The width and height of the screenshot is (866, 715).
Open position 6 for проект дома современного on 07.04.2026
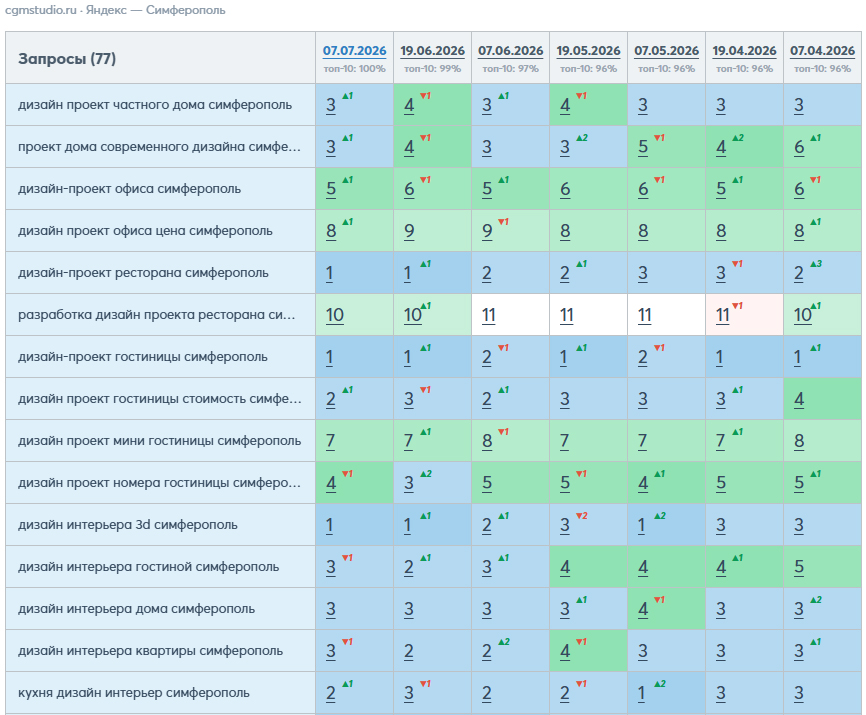coord(799,147)
